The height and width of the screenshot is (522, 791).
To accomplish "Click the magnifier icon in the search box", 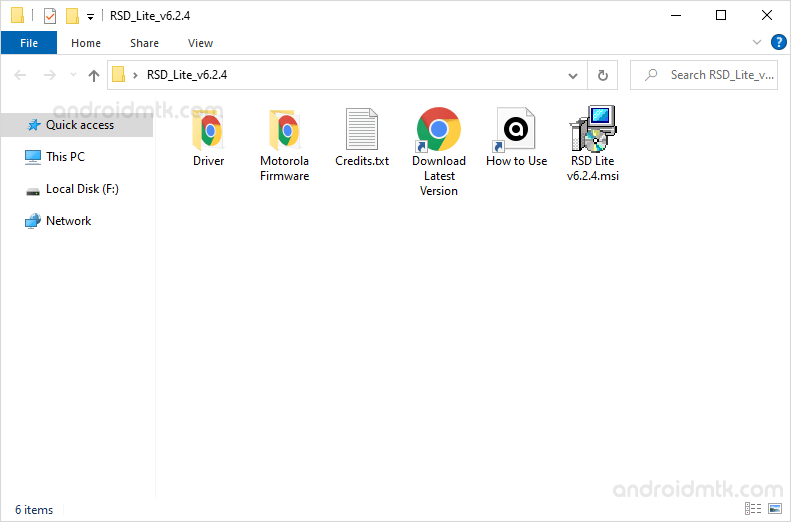I will [x=651, y=75].
